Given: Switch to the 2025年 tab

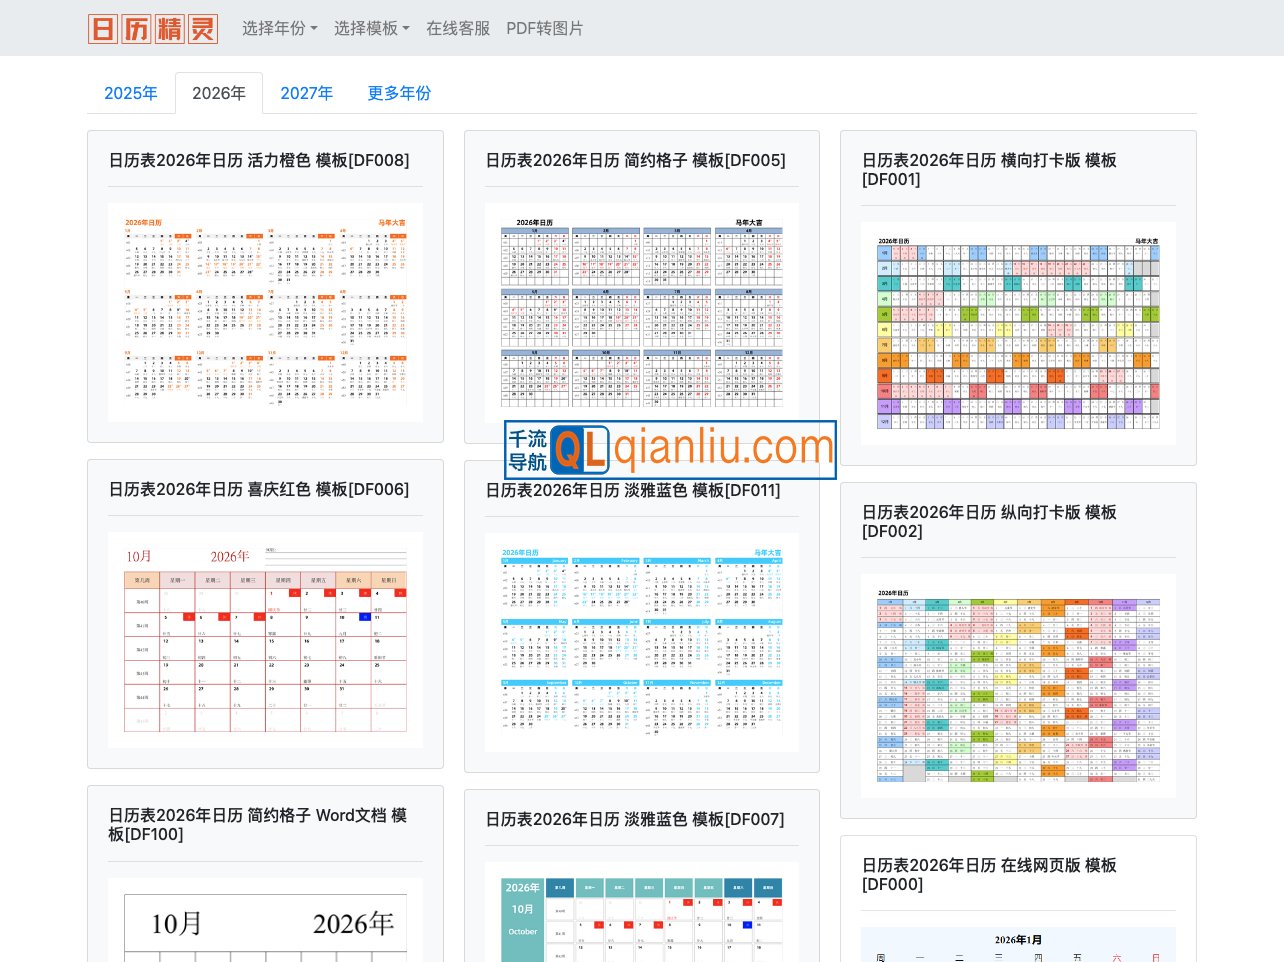Looking at the screenshot, I should pyautogui.click(x=131, y=93).
